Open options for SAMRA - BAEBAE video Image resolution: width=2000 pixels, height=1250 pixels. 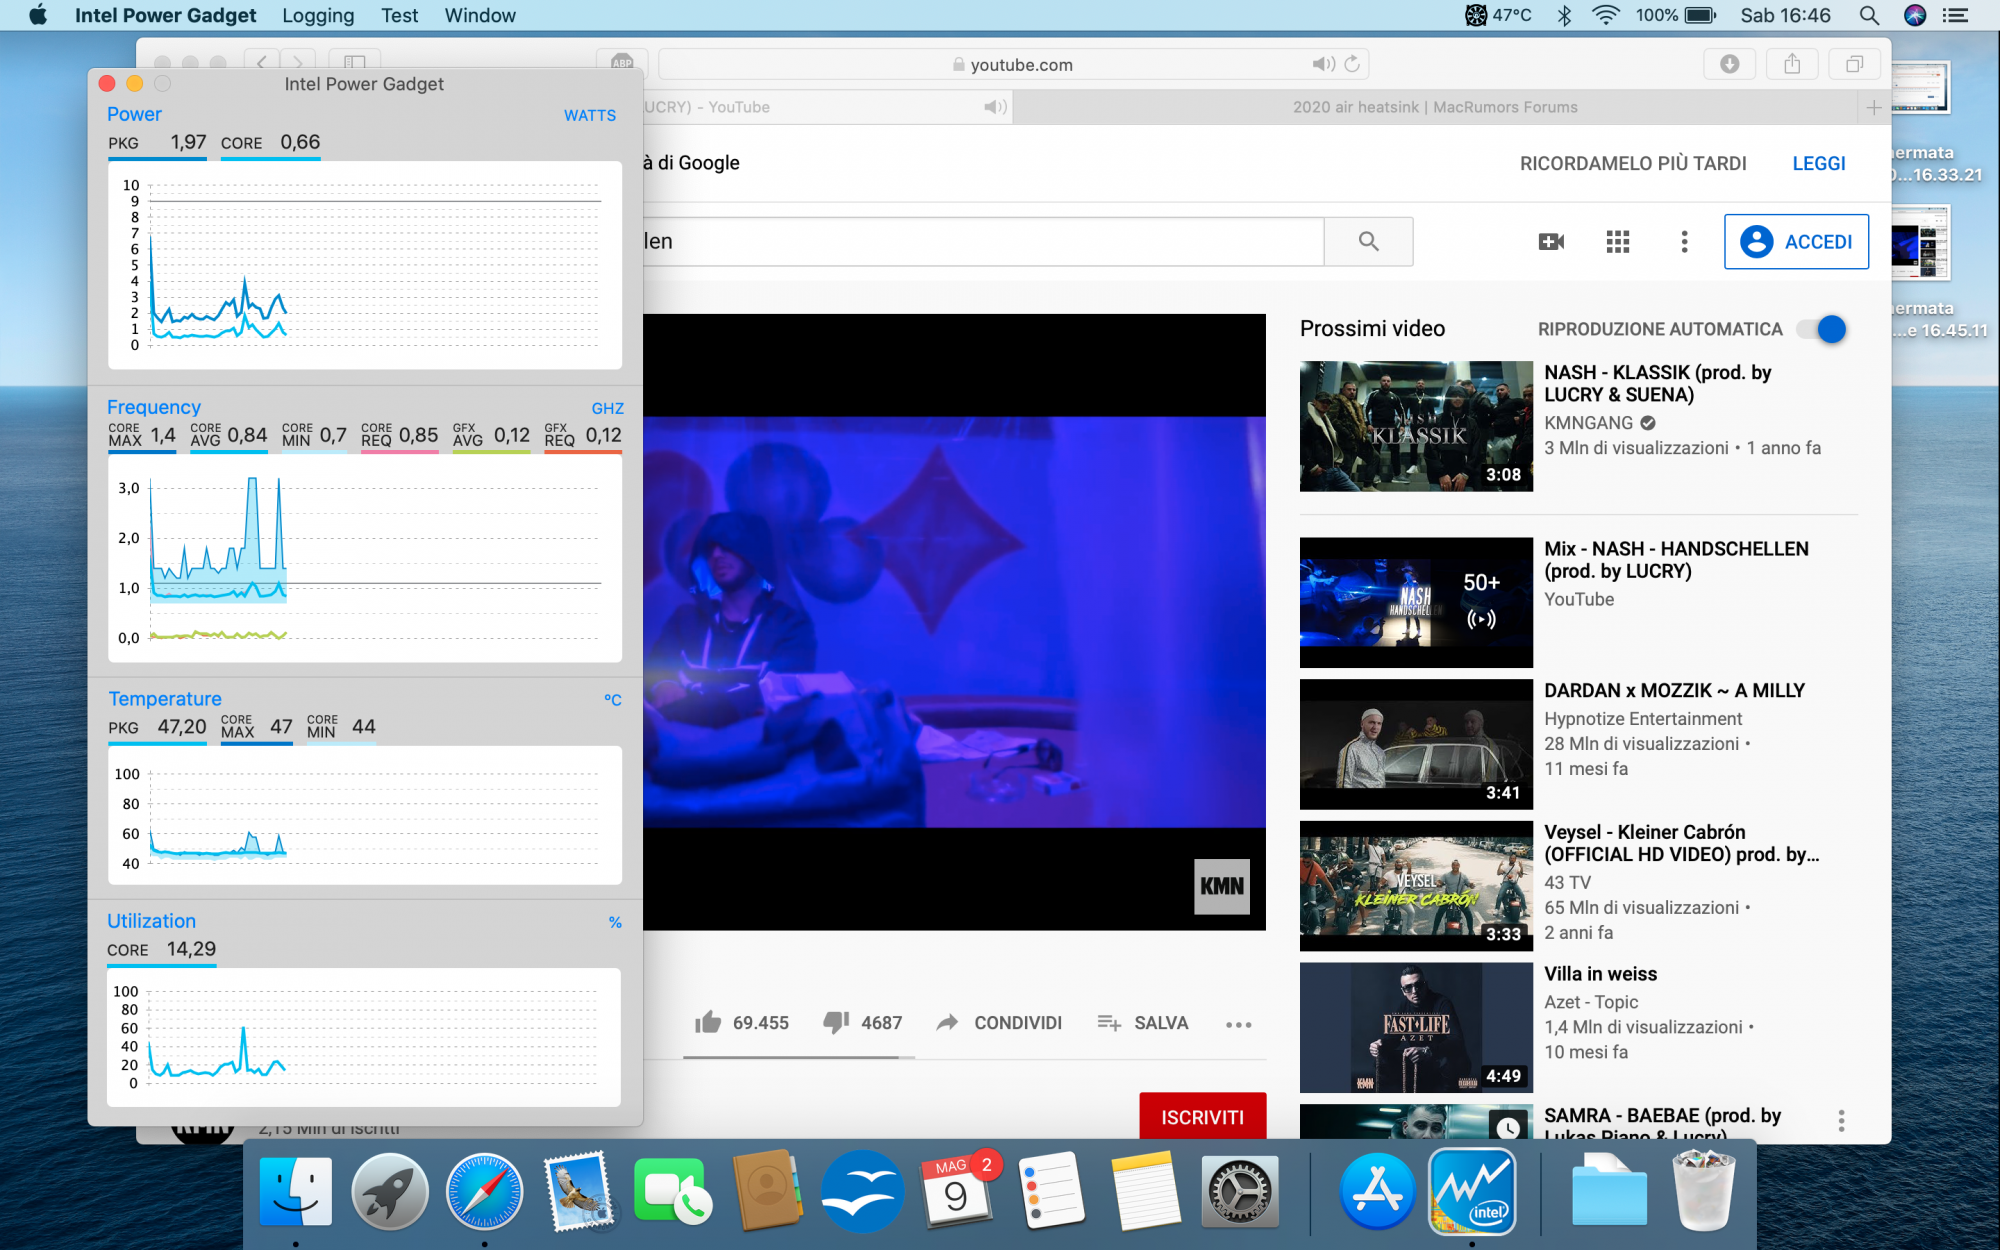1841,1120
